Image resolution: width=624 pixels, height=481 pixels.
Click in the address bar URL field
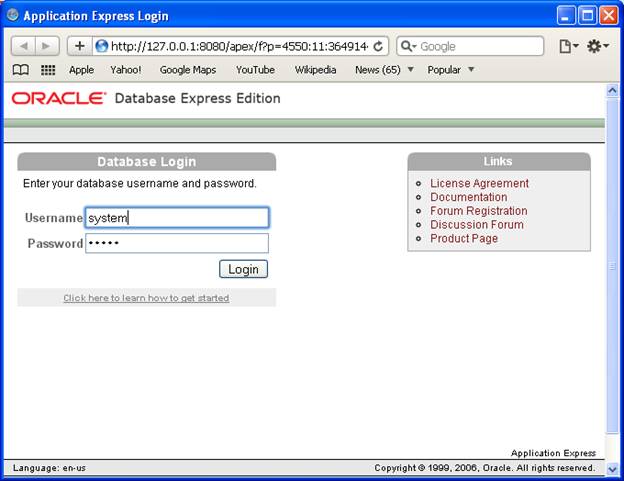[240, 47]
